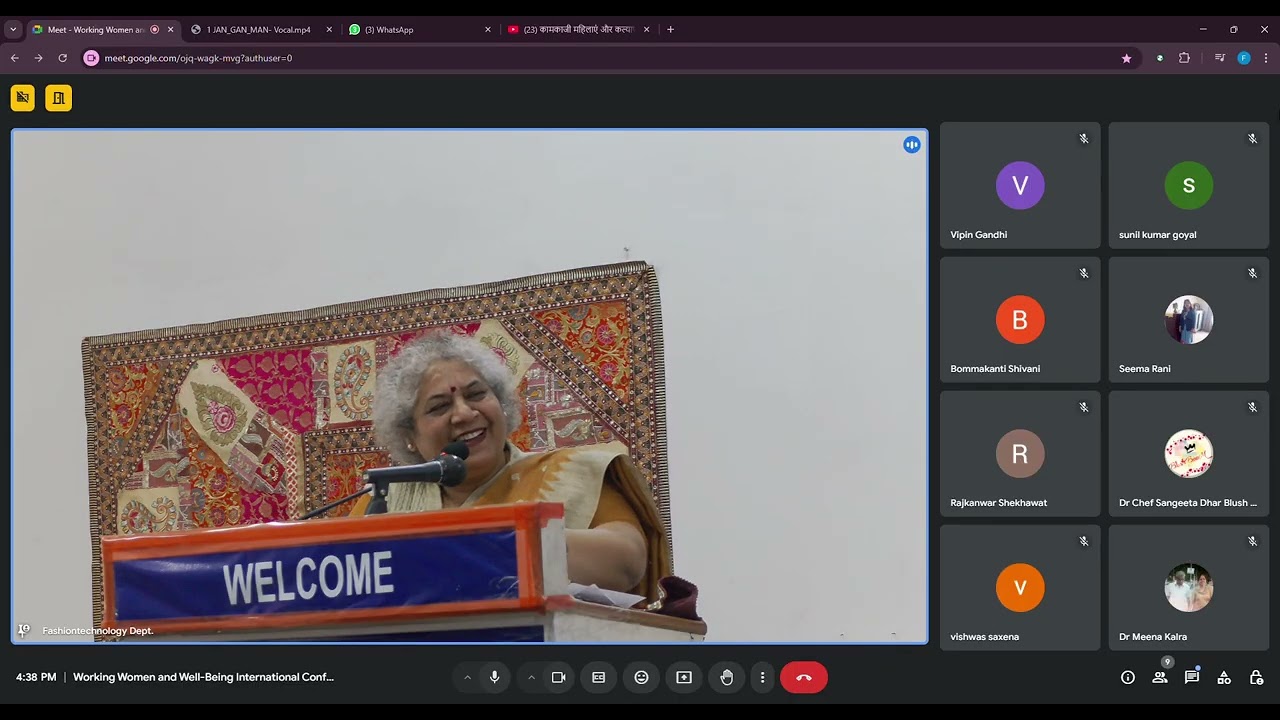Click muted mic icon on Dr Meena Kalra tile
The height and width of the screenshot is (720, 1280).
1252,541
